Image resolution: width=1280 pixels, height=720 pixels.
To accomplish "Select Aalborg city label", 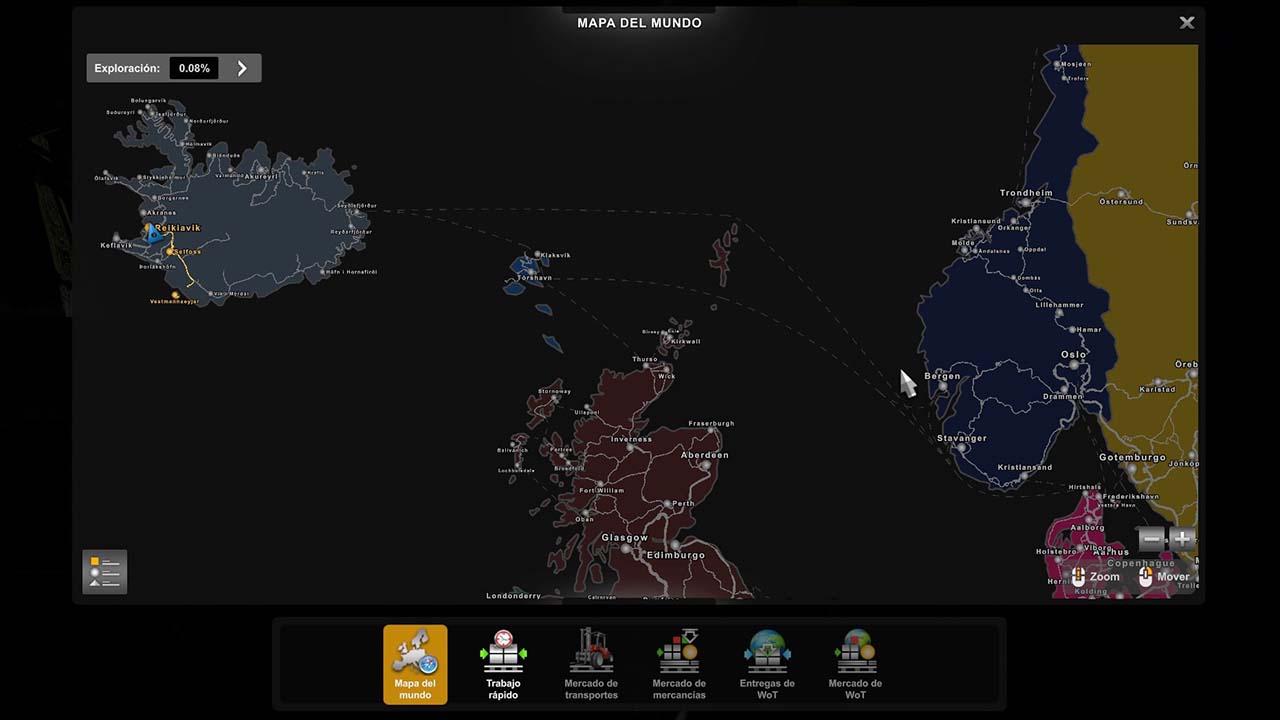I will (1087, 527).
